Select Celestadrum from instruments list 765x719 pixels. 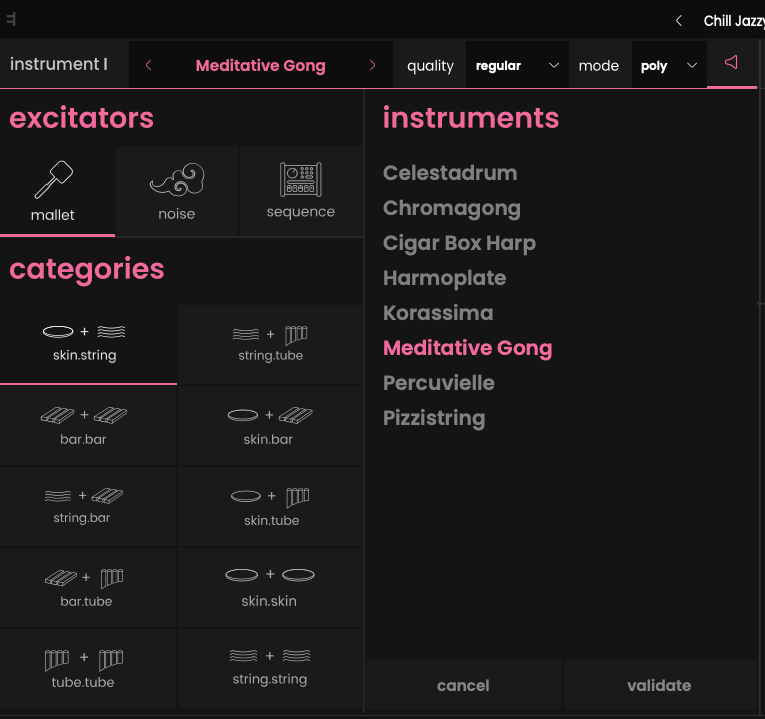click(x=450, y=173)
